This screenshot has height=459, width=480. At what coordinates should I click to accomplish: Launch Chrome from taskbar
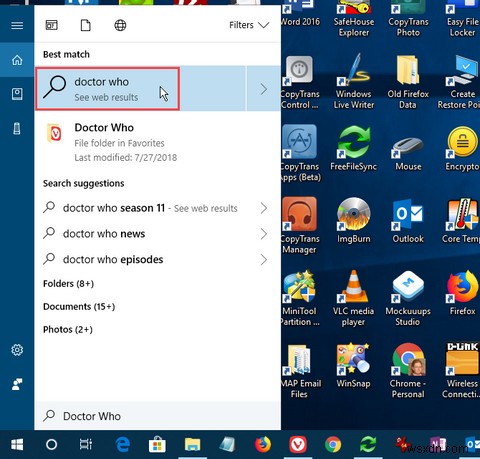coord(333,444)
